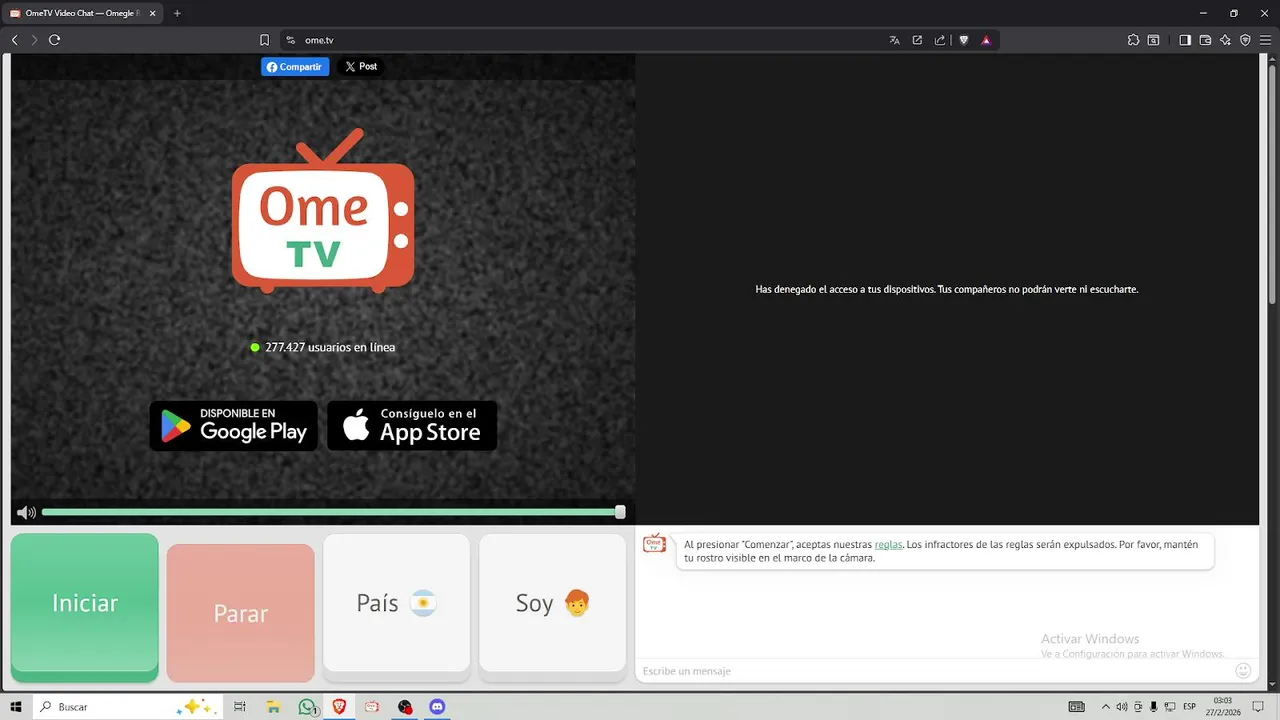Click the Windows Buscar search box
The image size is (1280, 720).
pyautogui.click(x=127, y=706)
